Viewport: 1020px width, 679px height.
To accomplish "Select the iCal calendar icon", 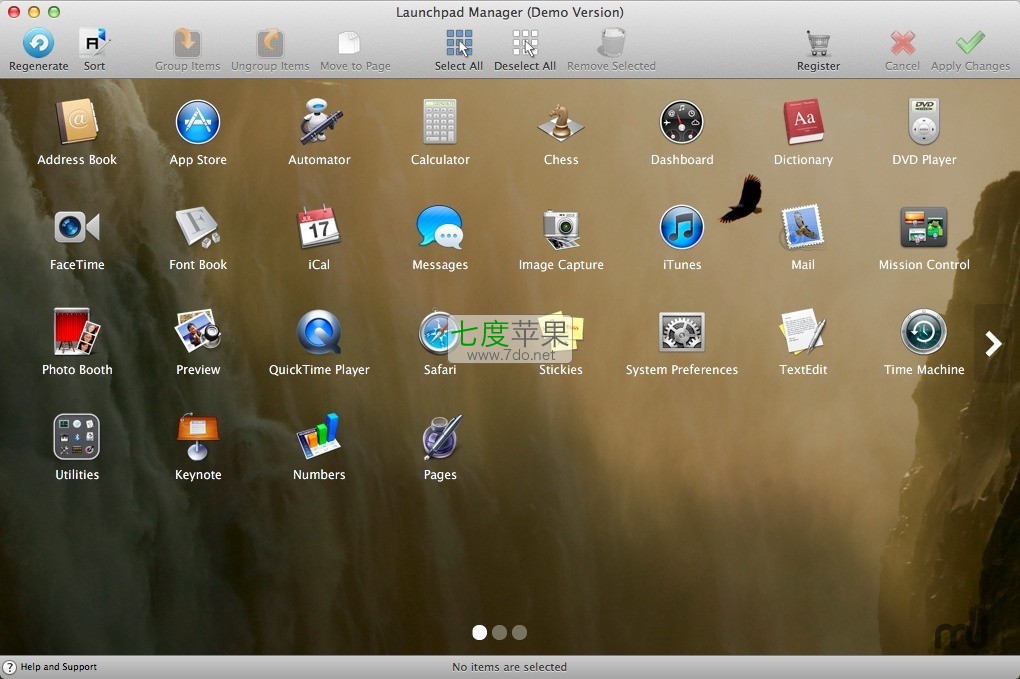I will pyautogui.click(x=319, y=227).
